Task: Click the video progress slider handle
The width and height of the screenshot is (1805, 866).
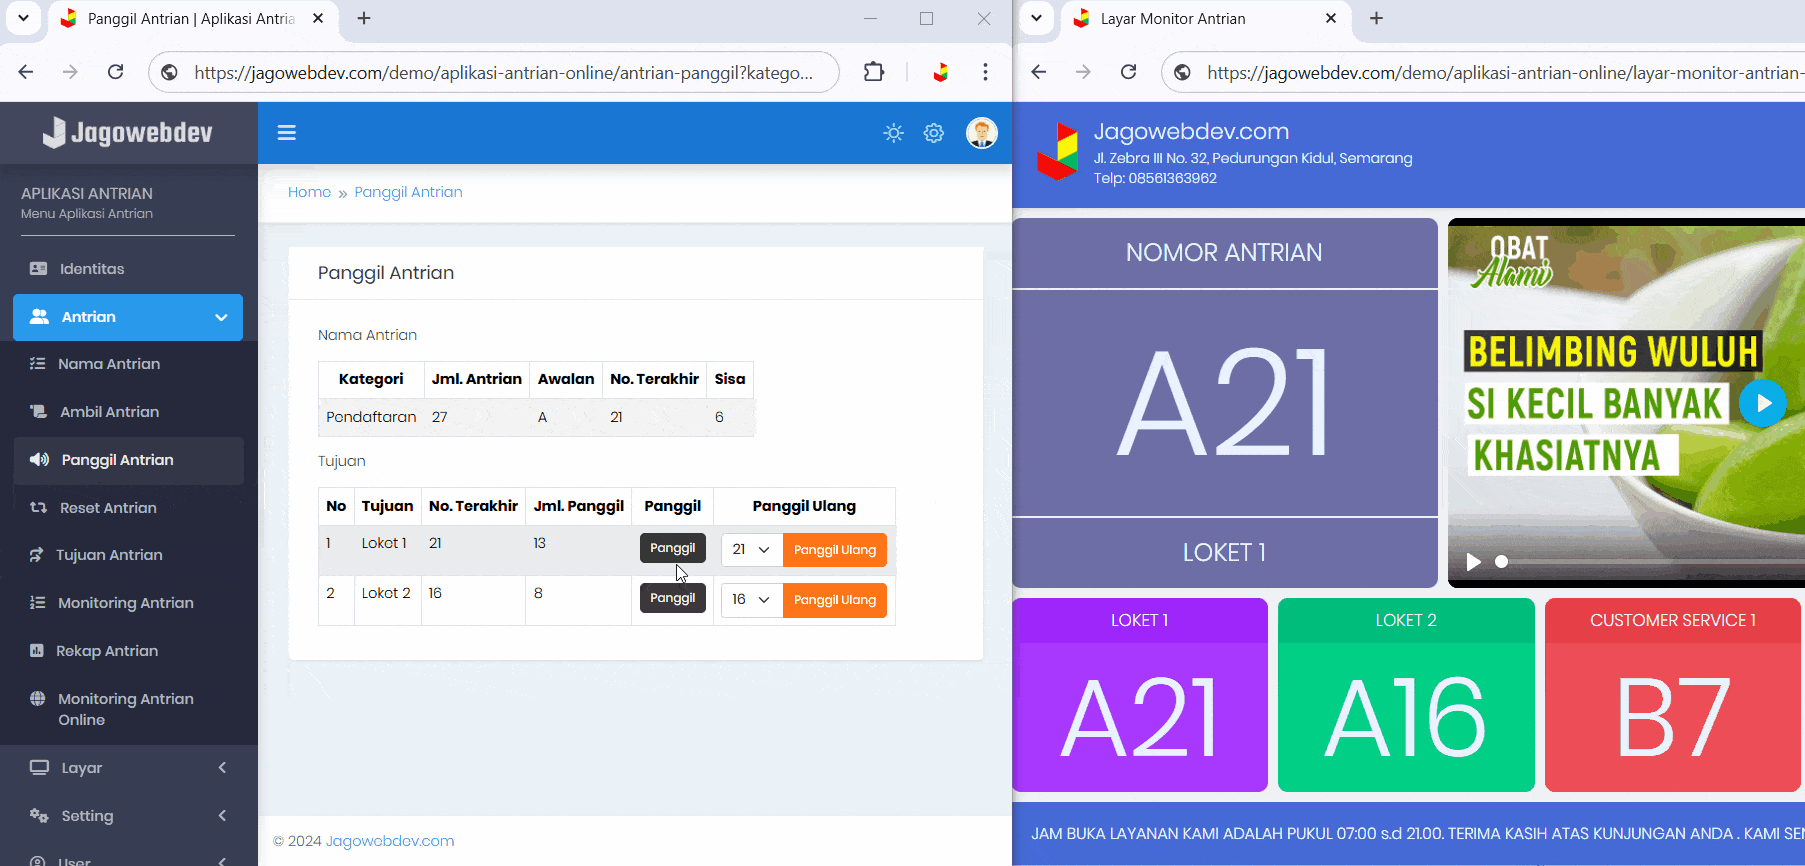Action: [x=1501, y=562]
